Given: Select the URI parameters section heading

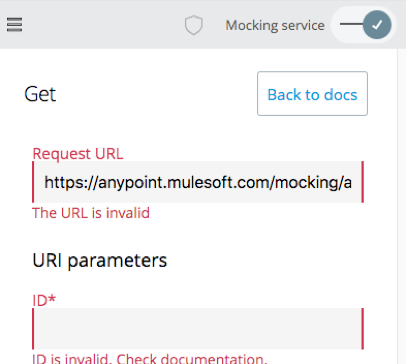Looking at the screenshot, I should click(x=100, y=260).
